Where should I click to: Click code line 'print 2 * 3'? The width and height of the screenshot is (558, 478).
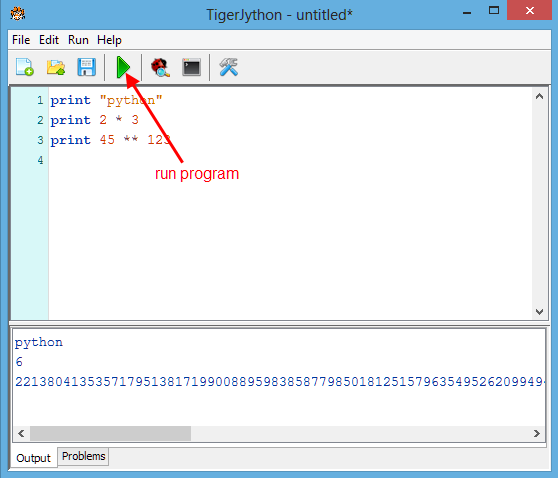[x=94, y=120]
